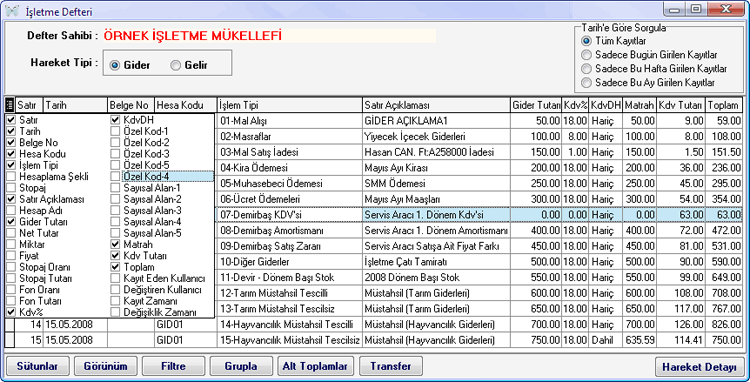Image resolution: width=750 pixels, height=382 pixels.
Task: Click the İşletme Defteri title bar app icon
Action: (12, 12)
